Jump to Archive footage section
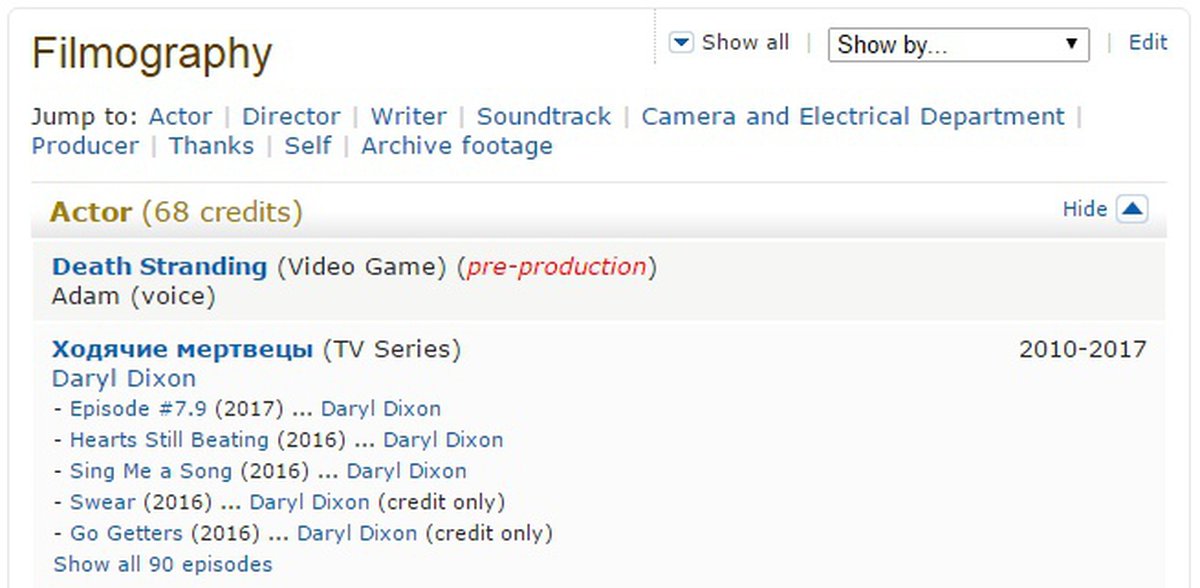Image resolution: width=1200 pixels, height=588 pixels. tap(456, 146)
